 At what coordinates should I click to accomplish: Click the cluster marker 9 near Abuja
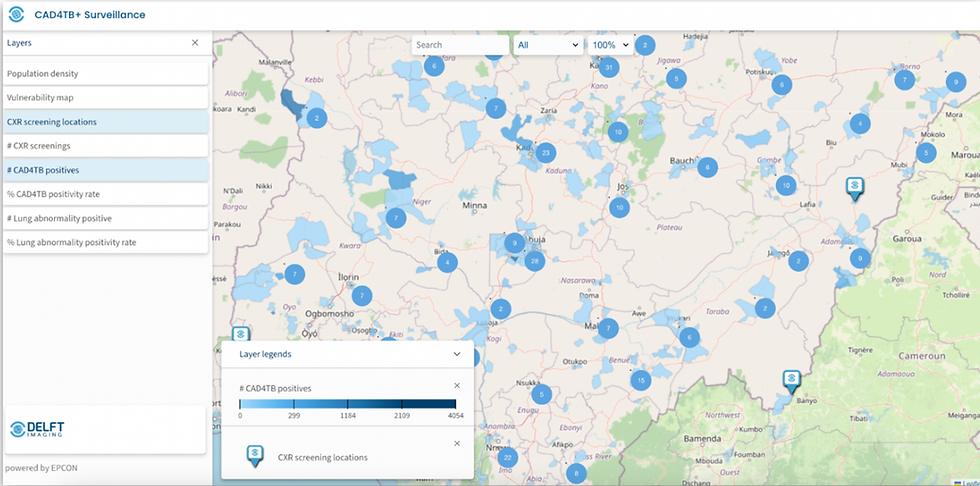click(x=514, y=242)
